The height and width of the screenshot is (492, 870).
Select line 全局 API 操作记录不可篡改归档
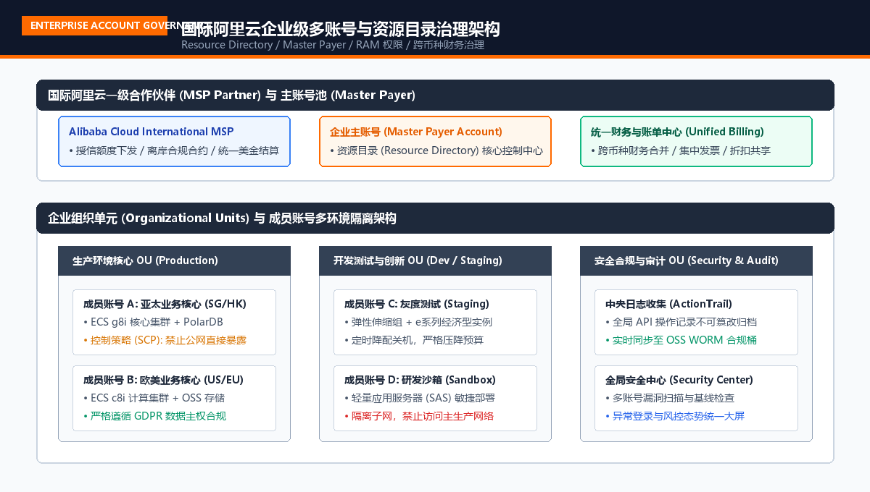[681, 322]
